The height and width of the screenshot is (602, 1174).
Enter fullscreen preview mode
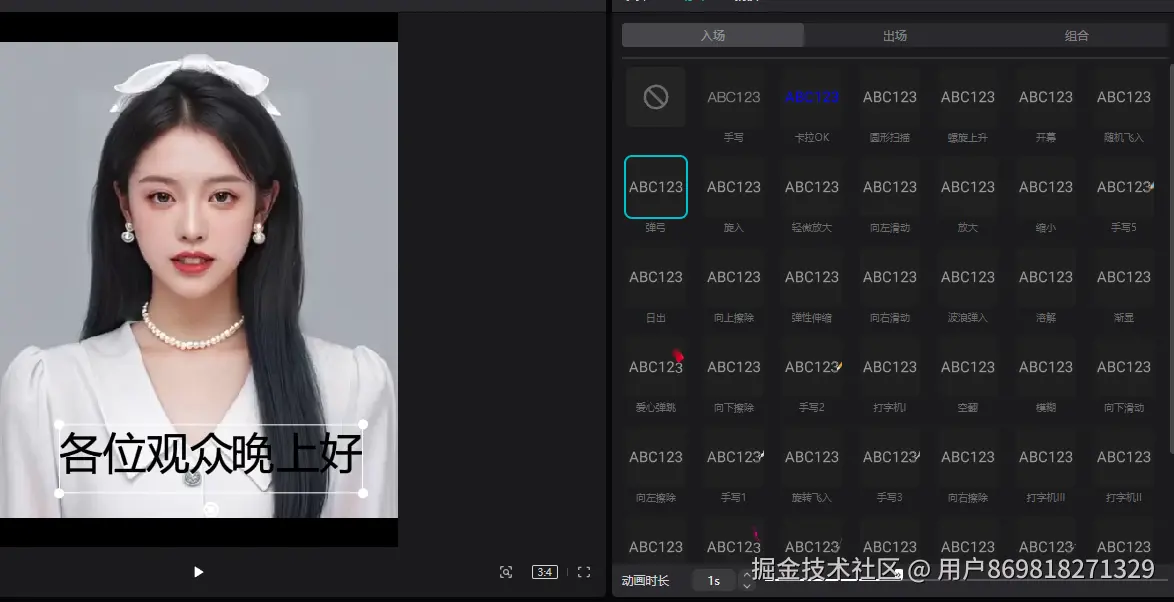582,571
